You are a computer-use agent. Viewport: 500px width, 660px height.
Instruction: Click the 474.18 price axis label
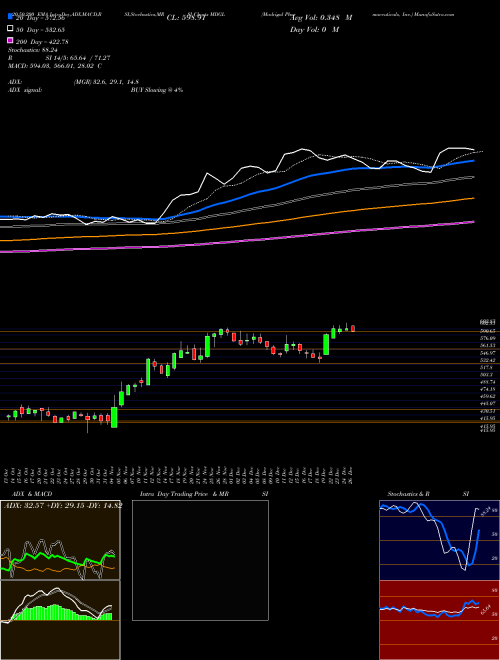(x=489, y=389)
